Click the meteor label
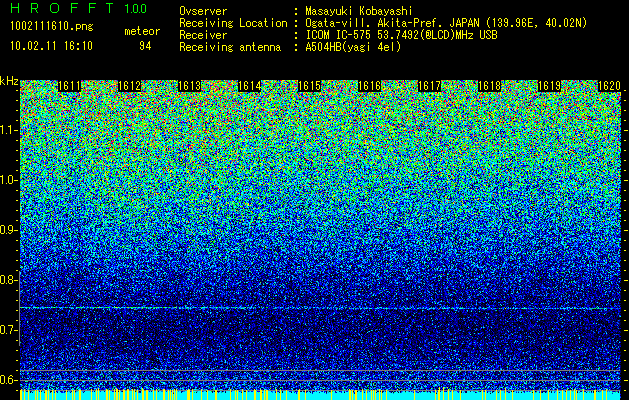 pos(142,31)
